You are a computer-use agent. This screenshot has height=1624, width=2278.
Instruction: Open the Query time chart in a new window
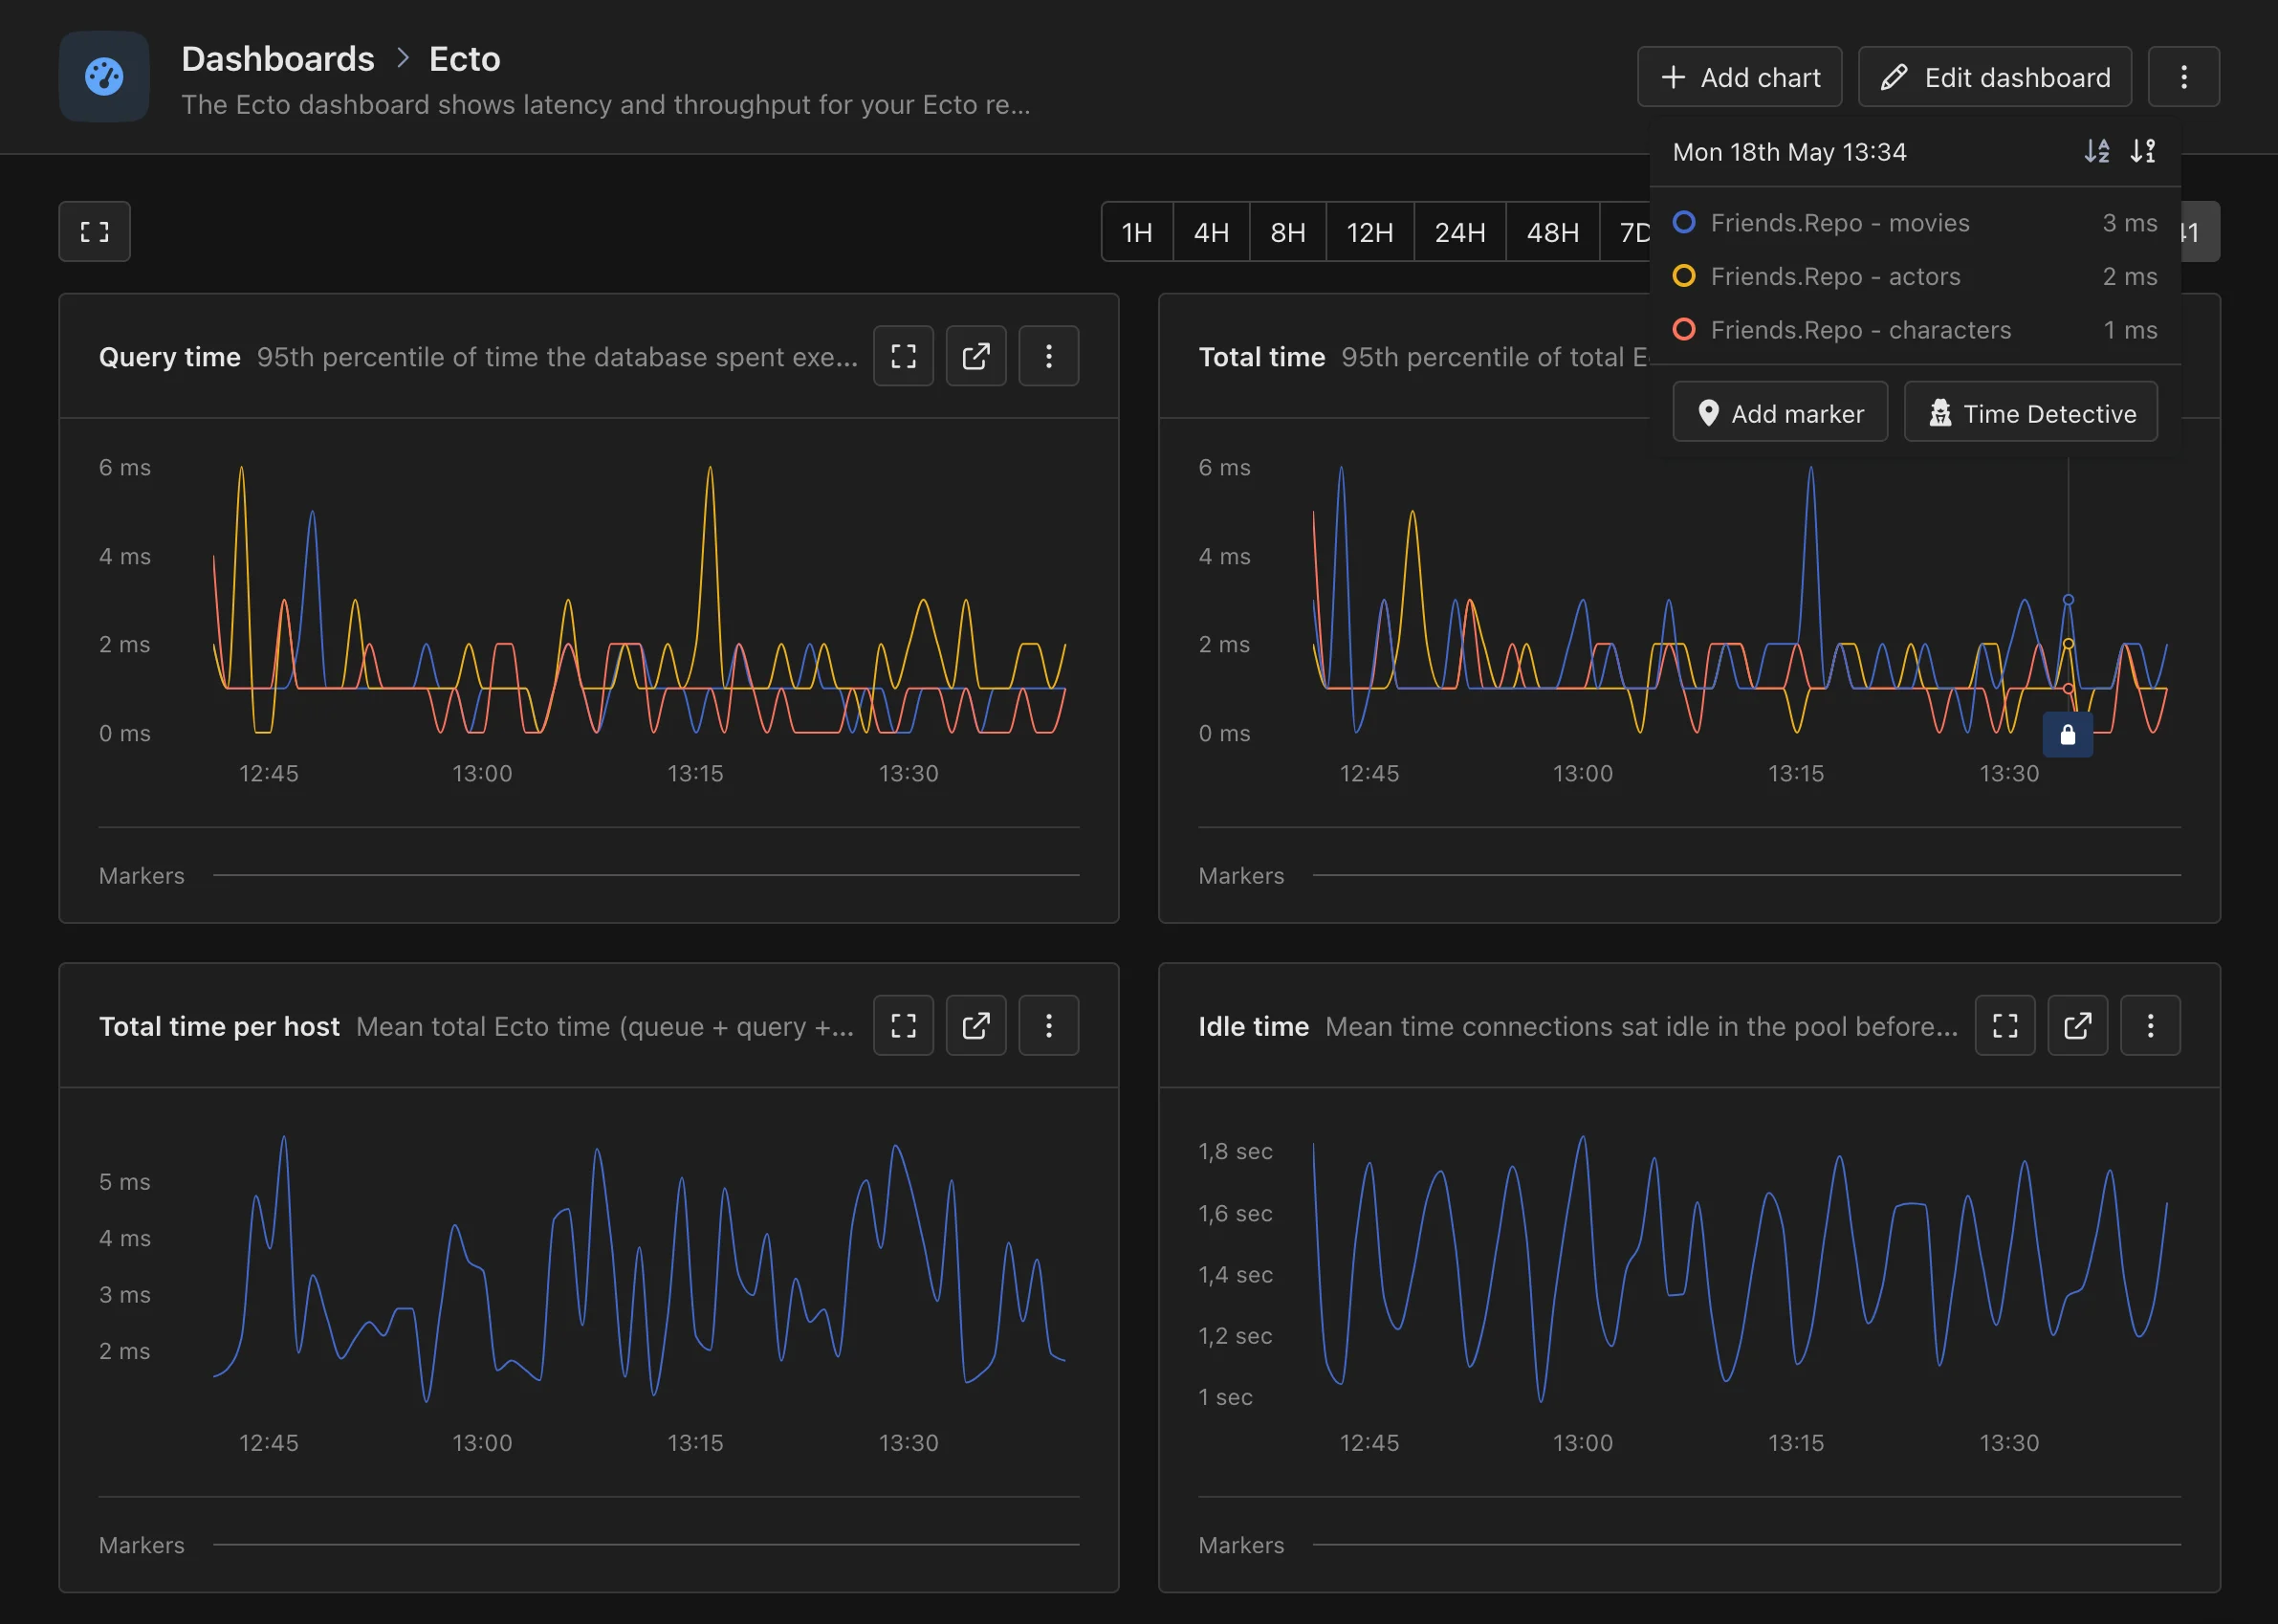click(x=976, y=356)
